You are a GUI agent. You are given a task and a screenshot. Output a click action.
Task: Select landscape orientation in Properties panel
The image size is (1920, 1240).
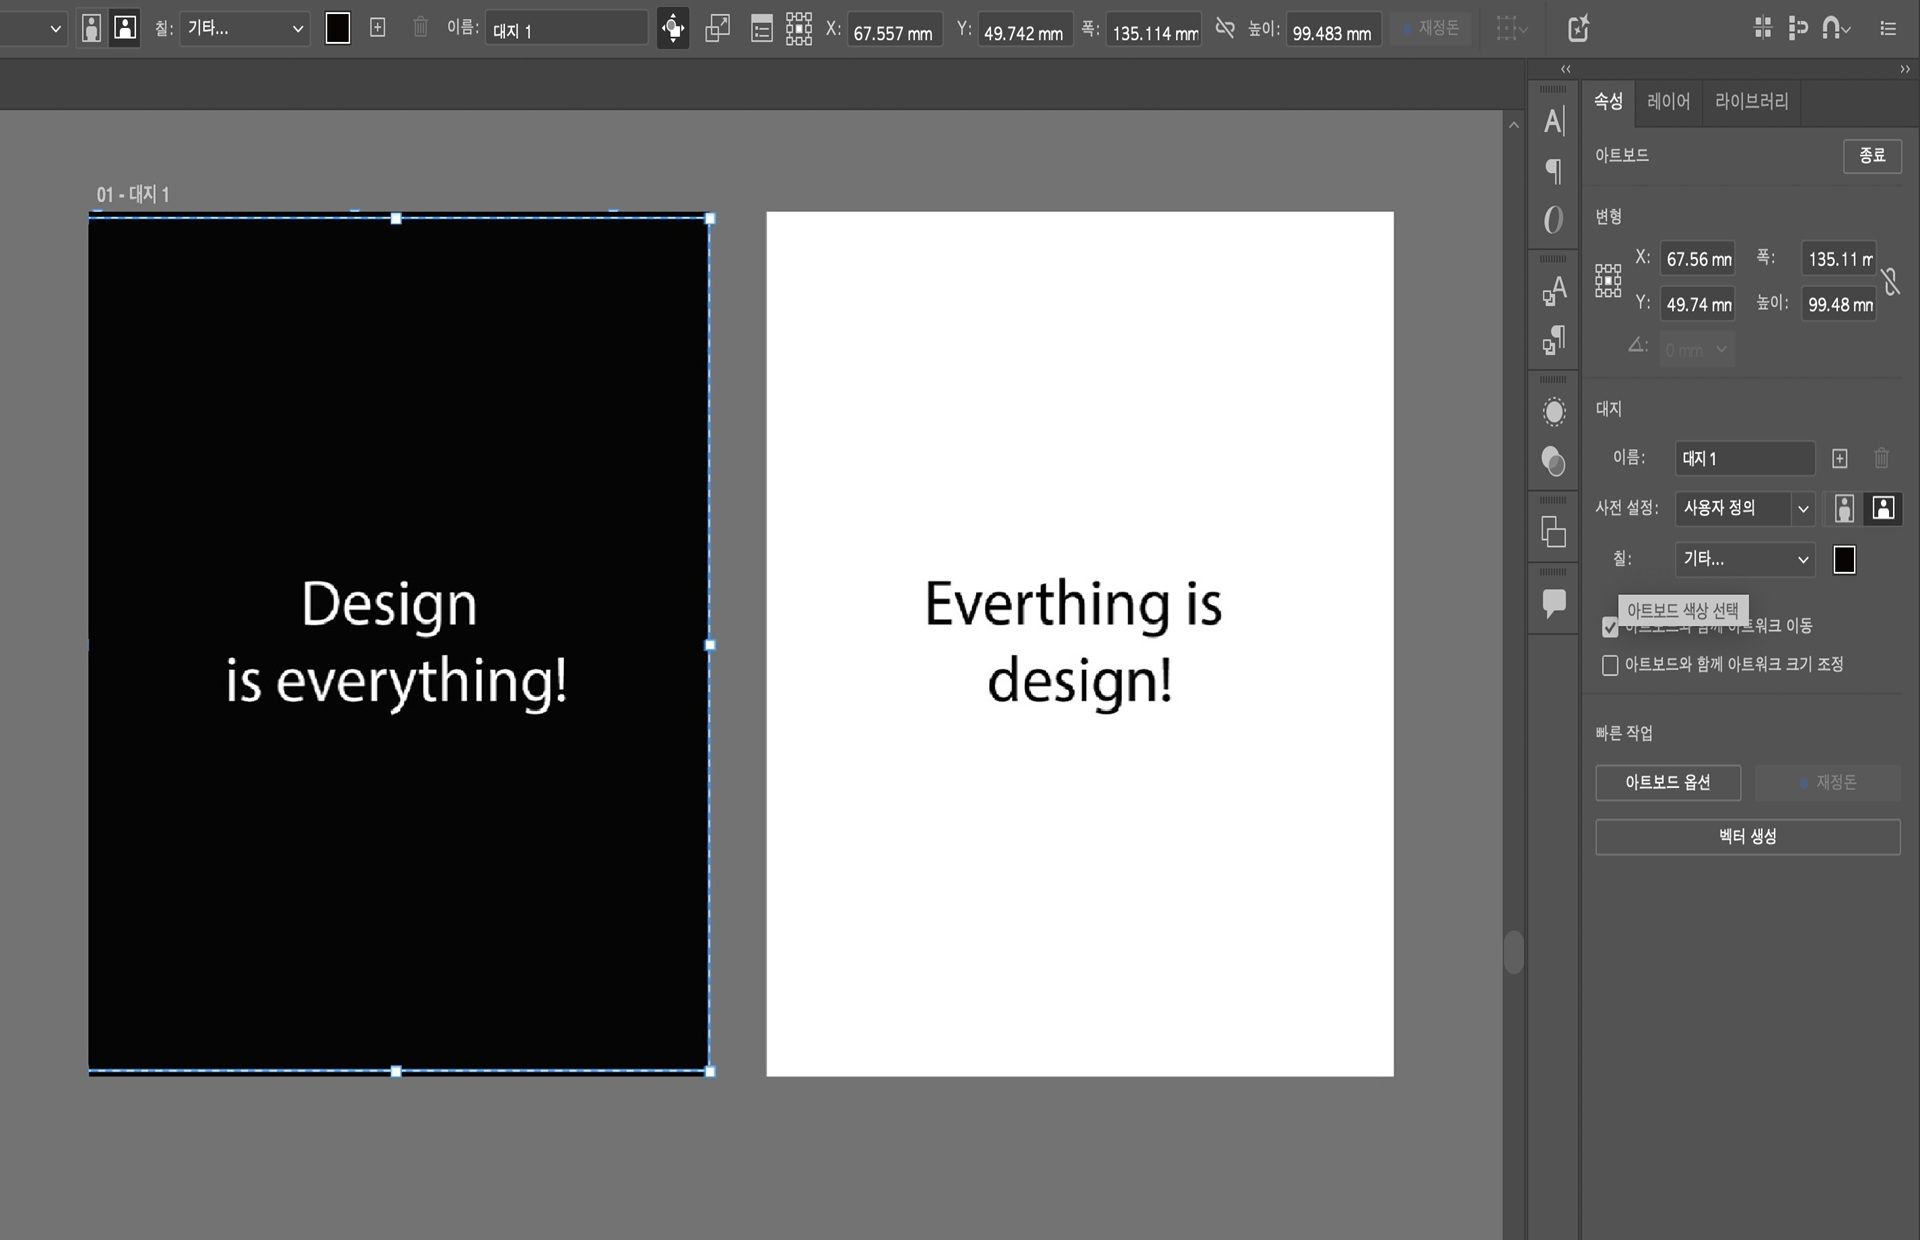1882,508
